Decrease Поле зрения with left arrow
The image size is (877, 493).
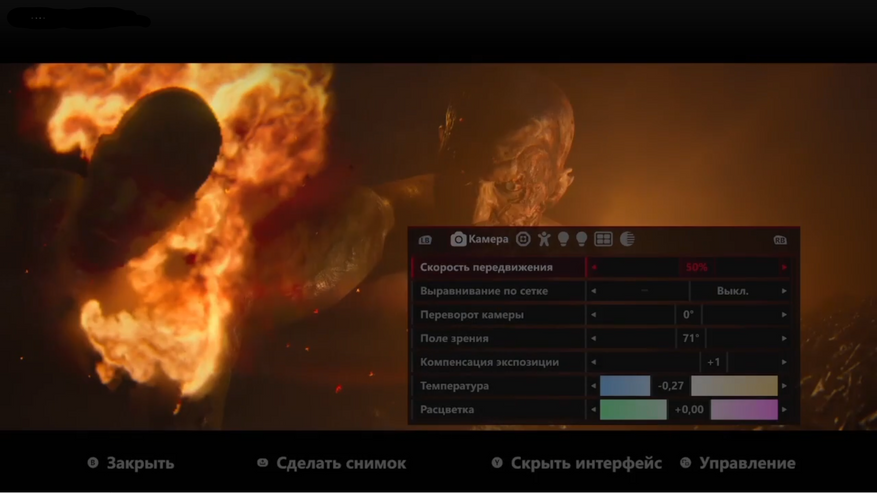[x=593, y=339]
